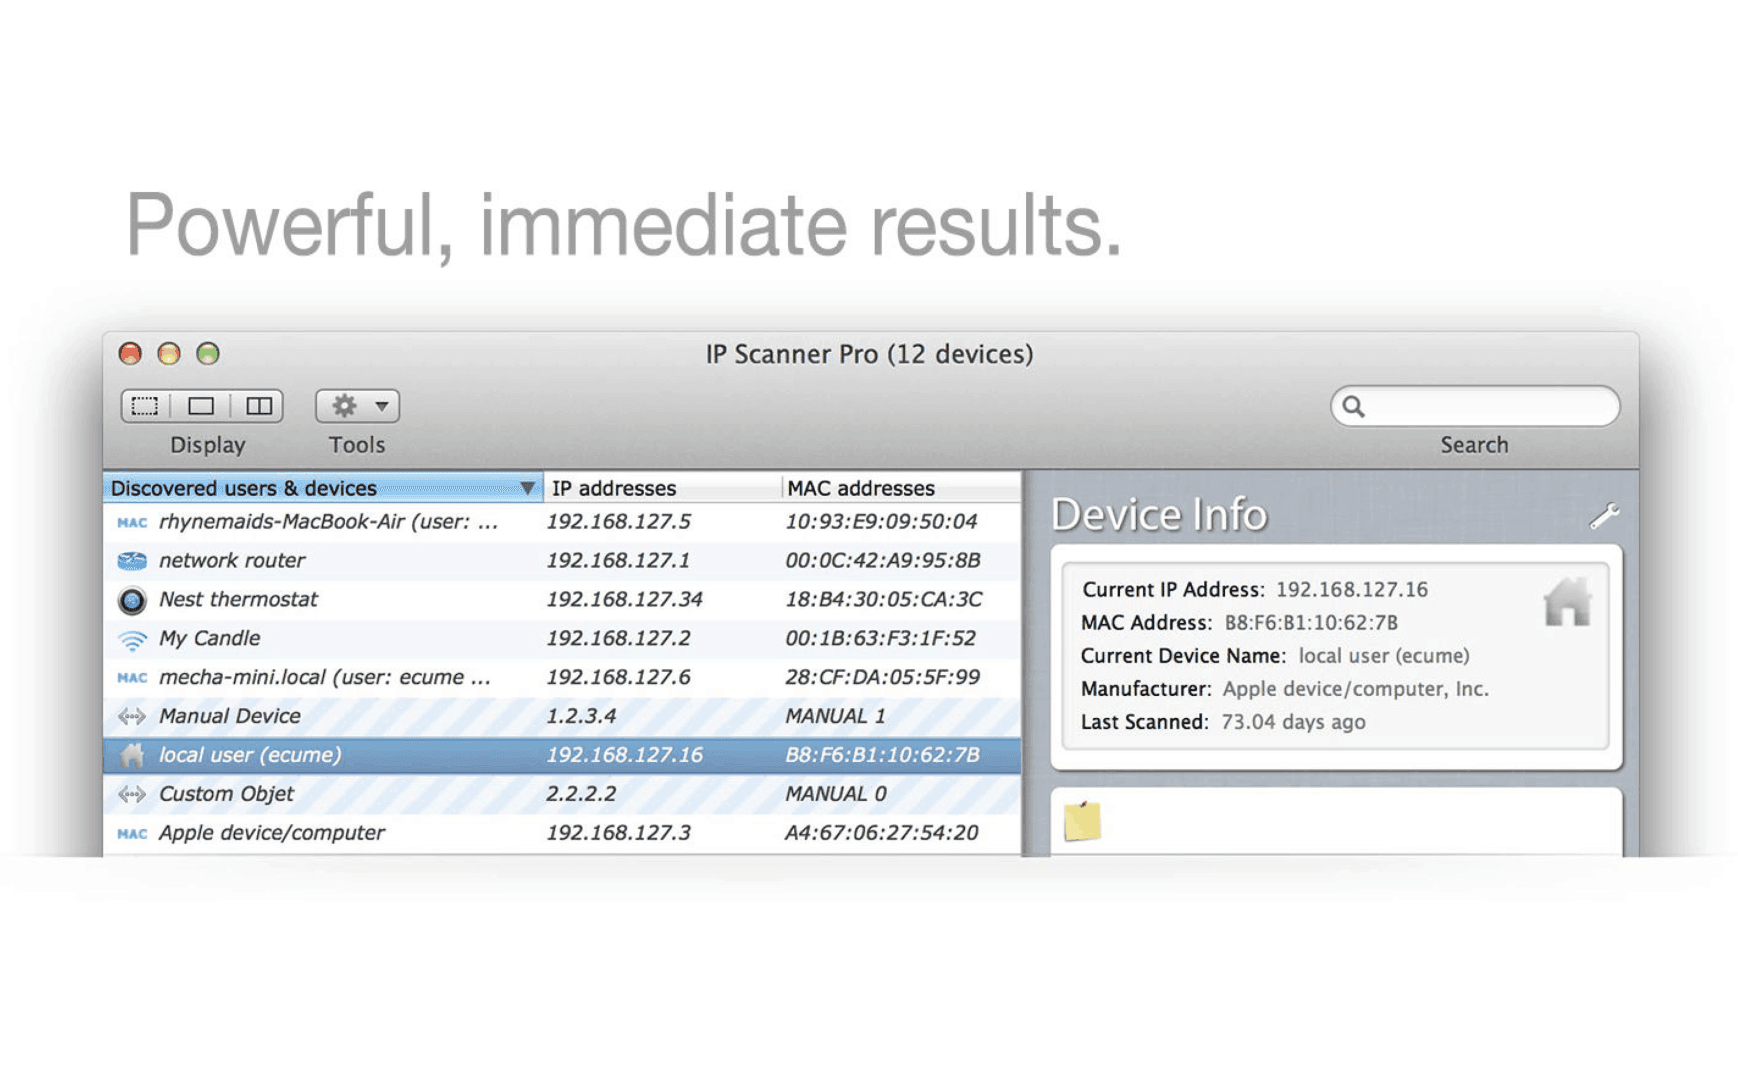Image resolution: width=1738 pixels, height=1084 pixels.
Task: Click IP address 192.168.127.34 cell
Action: 624,600
